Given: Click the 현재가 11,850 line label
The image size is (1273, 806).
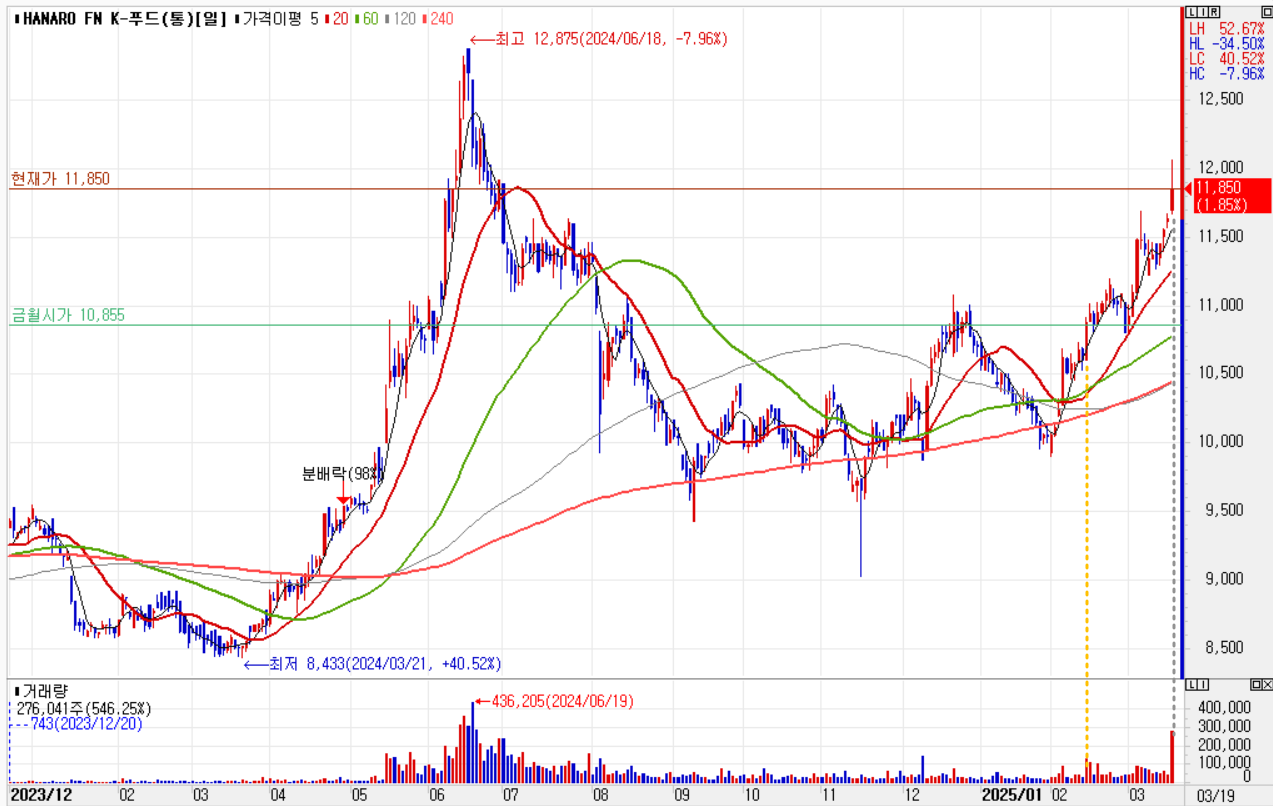Looking at the screenshot, I should tap(59, 179).
